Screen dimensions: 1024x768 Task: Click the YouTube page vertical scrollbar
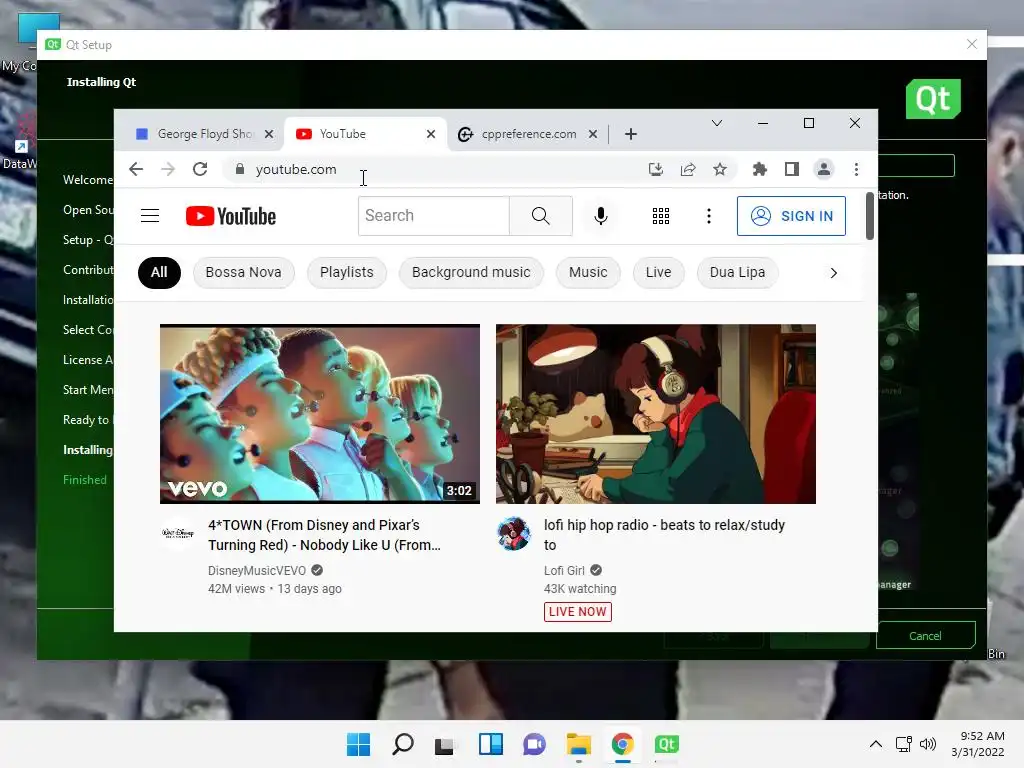point(870,216)
